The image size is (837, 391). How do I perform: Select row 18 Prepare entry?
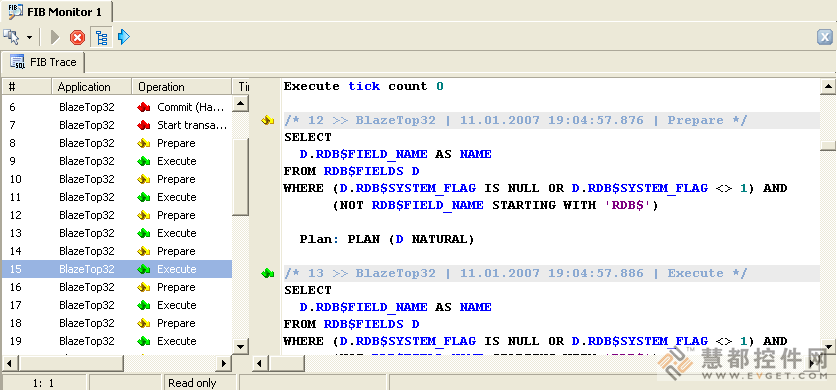(x=117, y=323)
